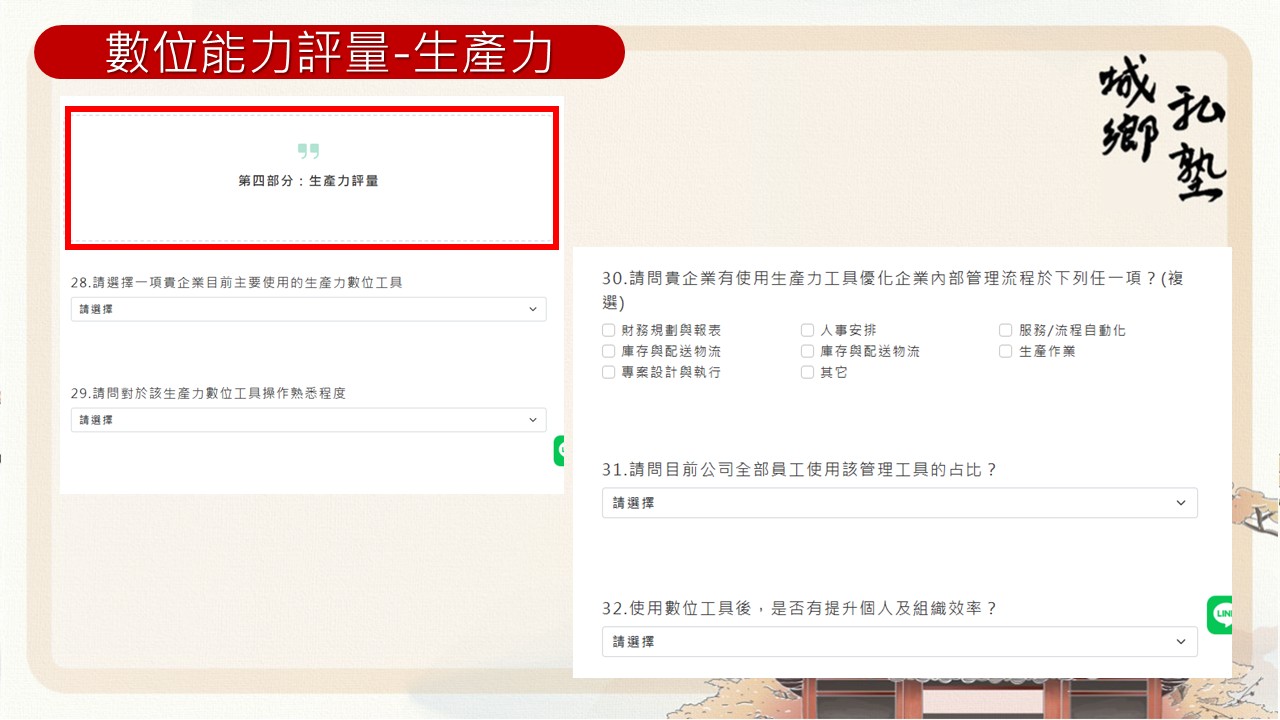Open the selection menu for question 32

(x=898, y=641)
